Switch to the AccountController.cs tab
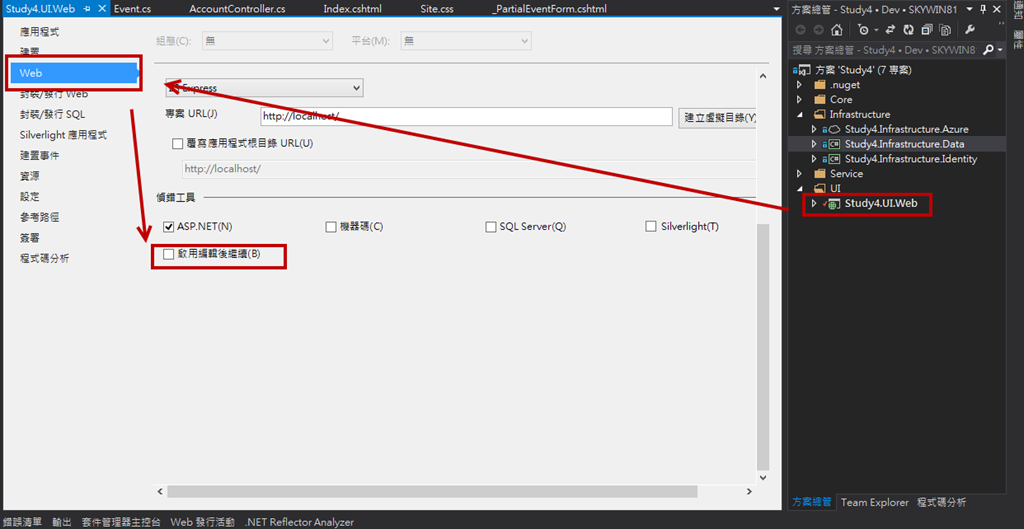This screenshot has width=1024, height=529. coord(237,8)
